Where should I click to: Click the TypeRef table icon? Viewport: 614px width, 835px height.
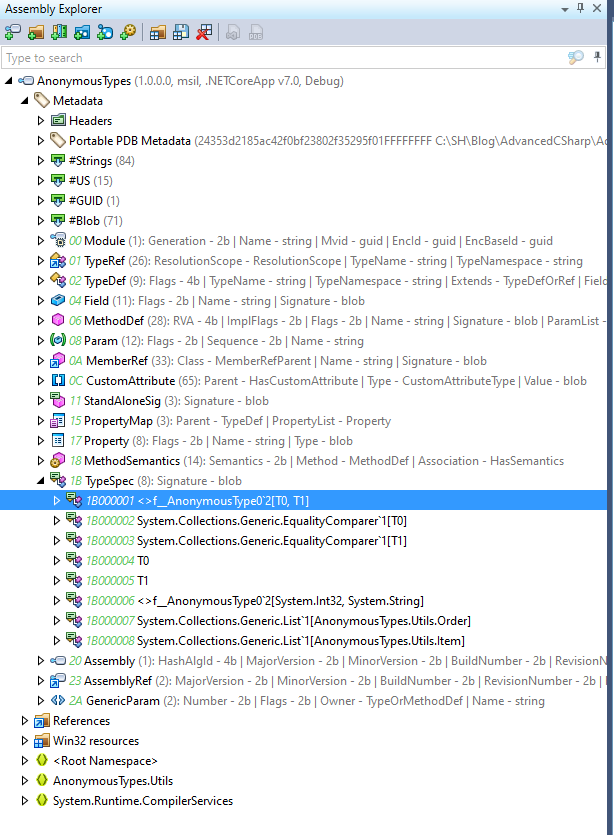[58, 260]
